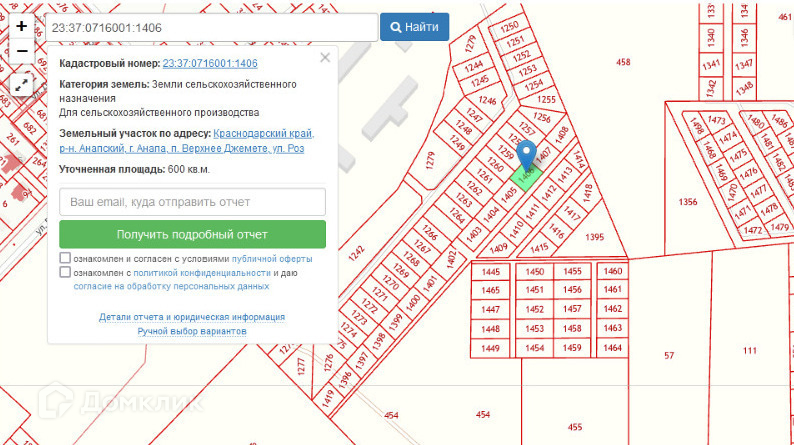This screenshot has width=794, height=445.
Task: Select parcel 1395 on the map
Action: pos(594,237)
